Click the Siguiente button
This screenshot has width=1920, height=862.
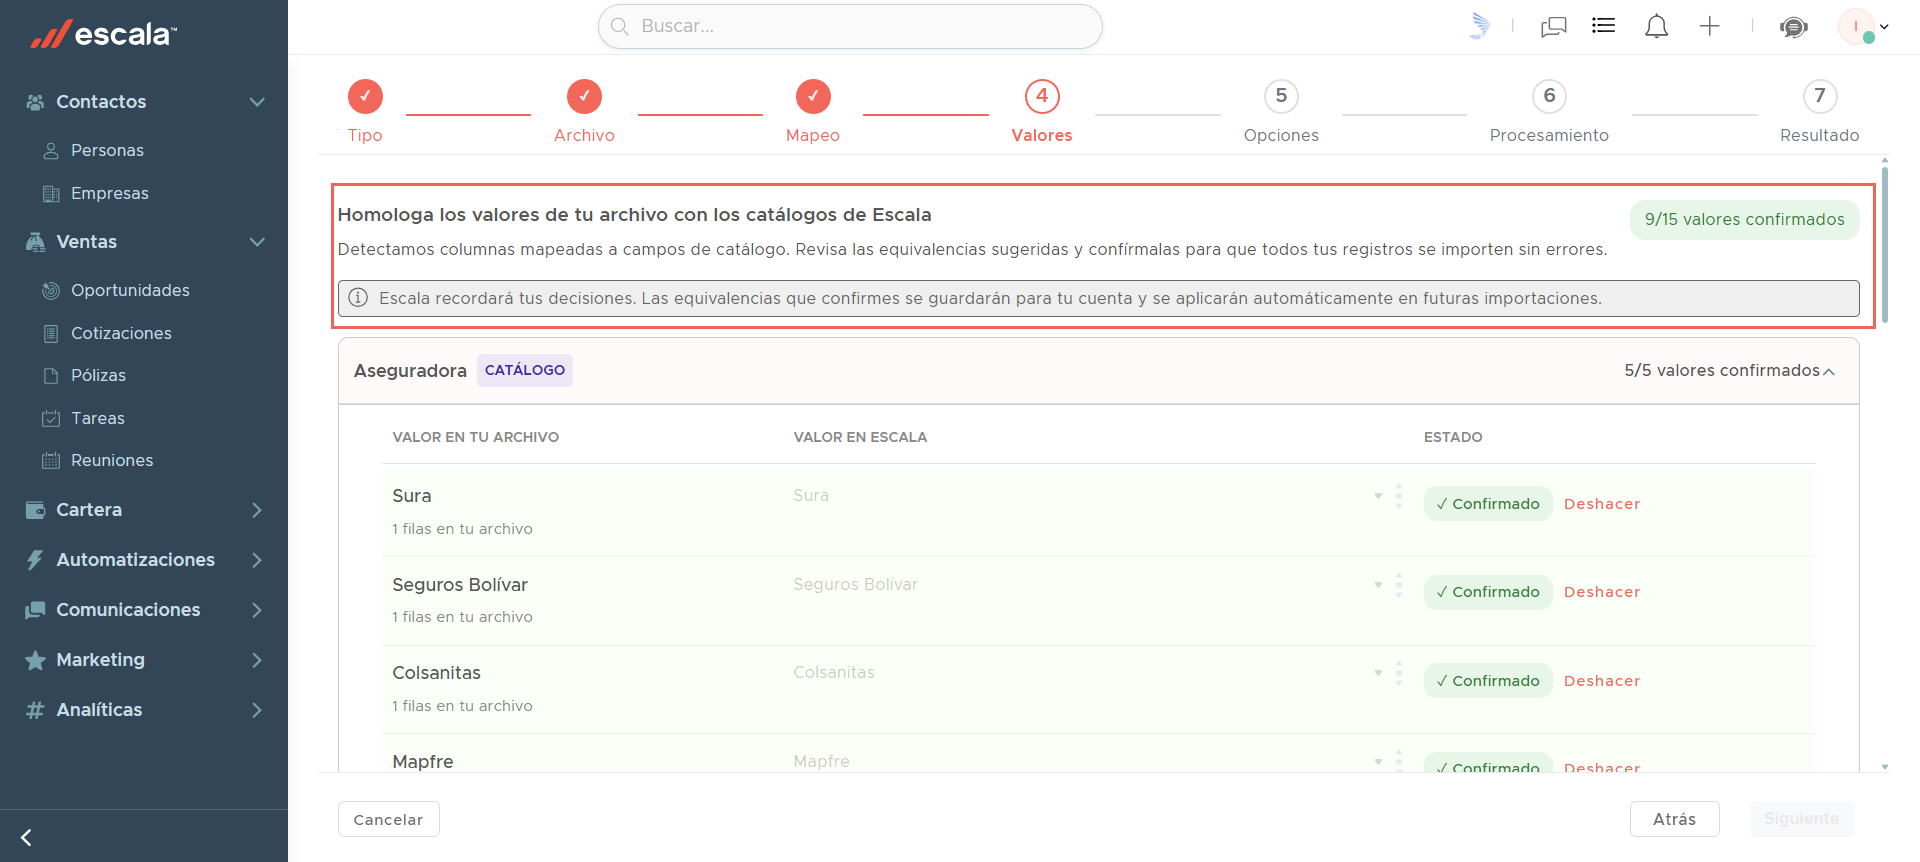point(1802,819)
